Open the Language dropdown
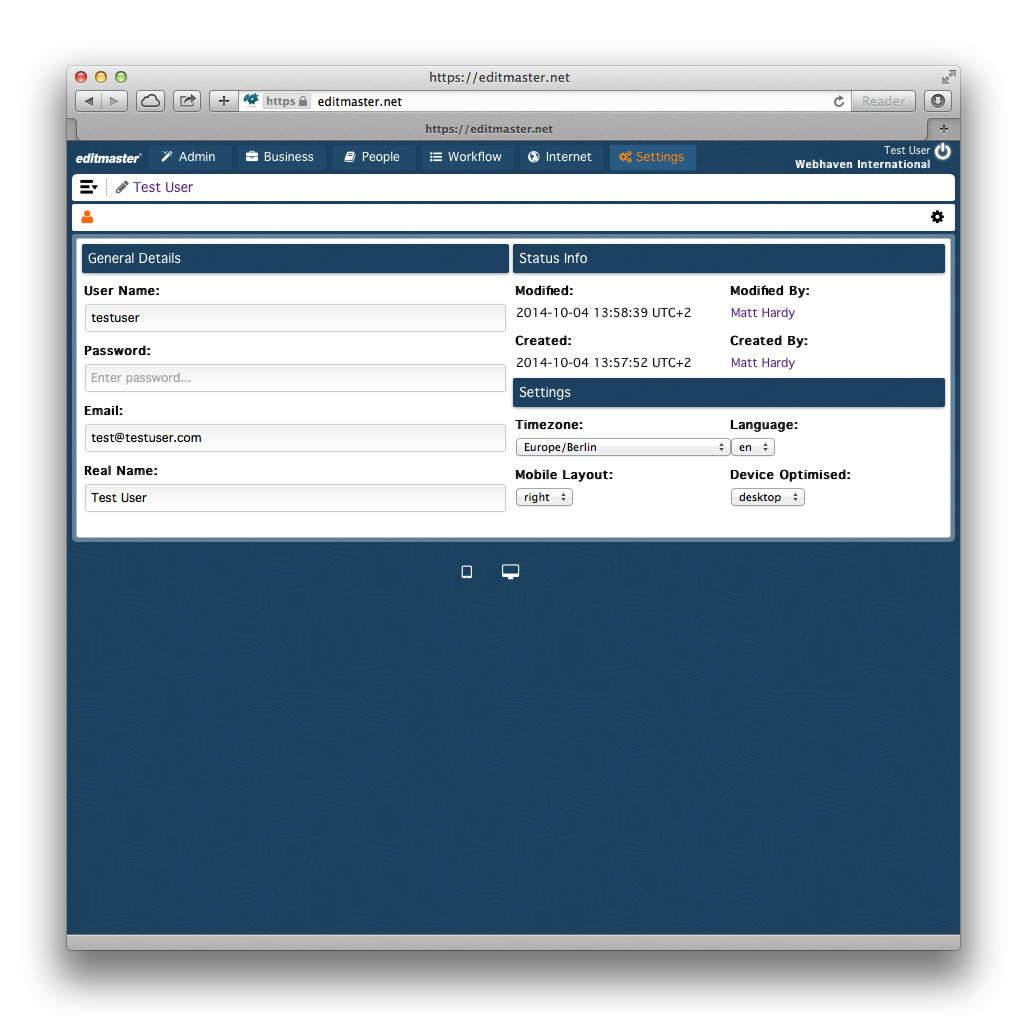1025x1016 pixels. pyautogui.click(x=753, y=447)
